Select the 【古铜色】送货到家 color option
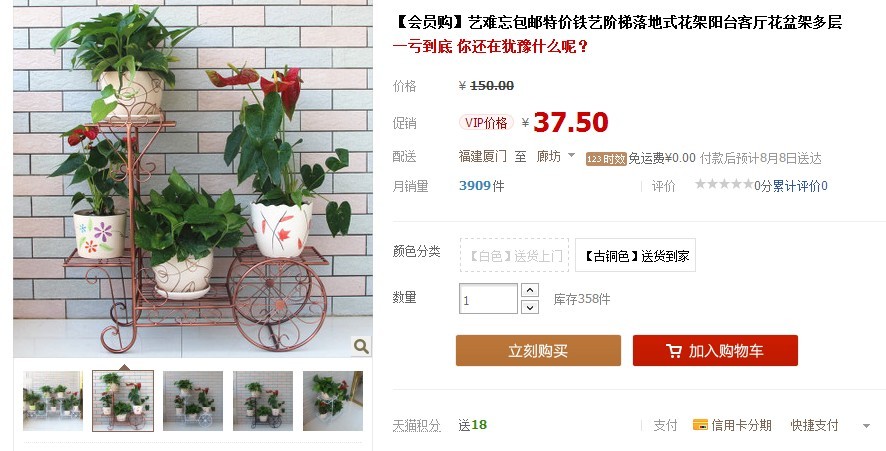This screenshot has width=886, height=451. 636,255
